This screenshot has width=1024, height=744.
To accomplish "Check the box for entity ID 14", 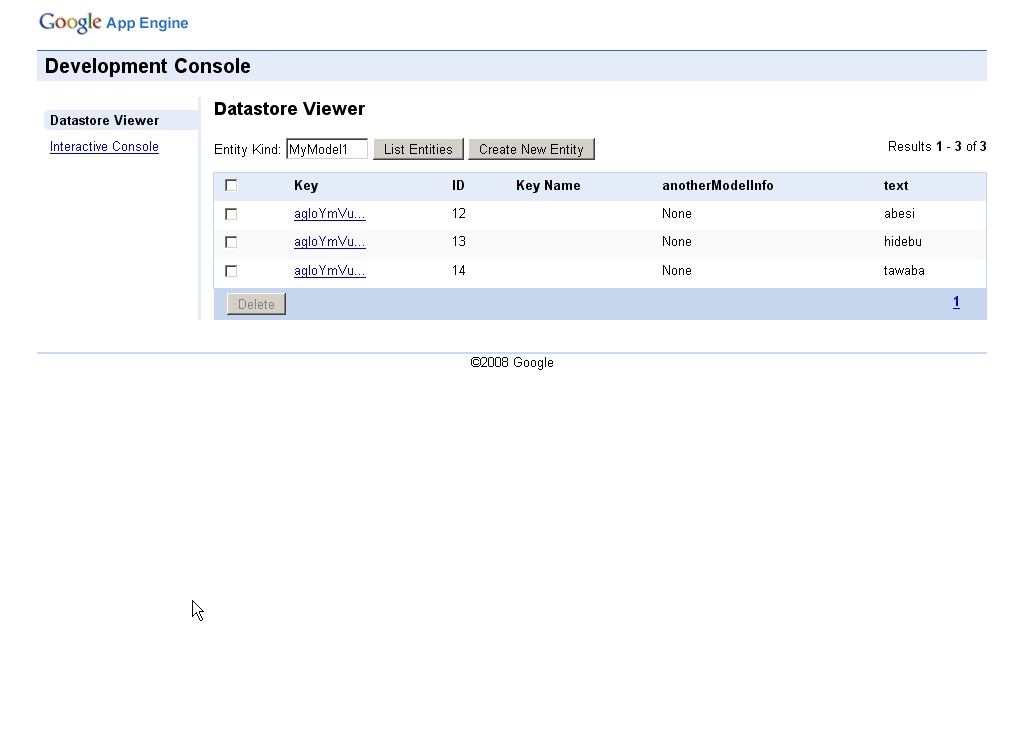I will click(x=231, y=271).
